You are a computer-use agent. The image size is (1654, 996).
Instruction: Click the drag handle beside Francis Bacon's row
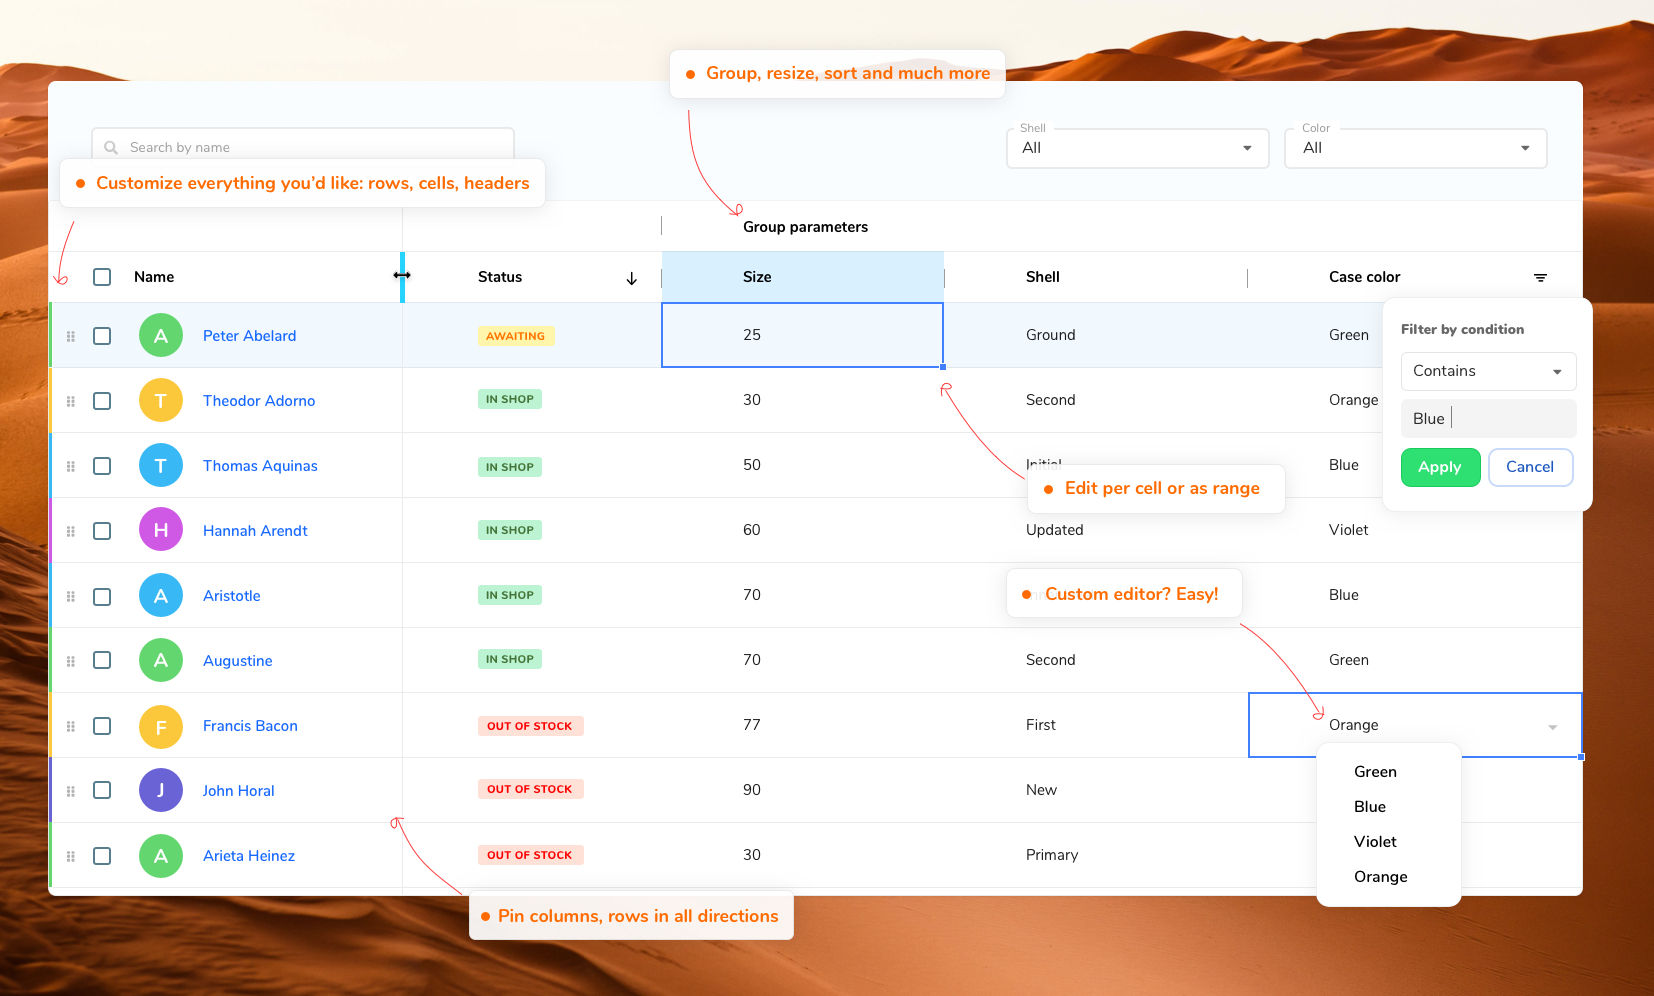(71, 725)
